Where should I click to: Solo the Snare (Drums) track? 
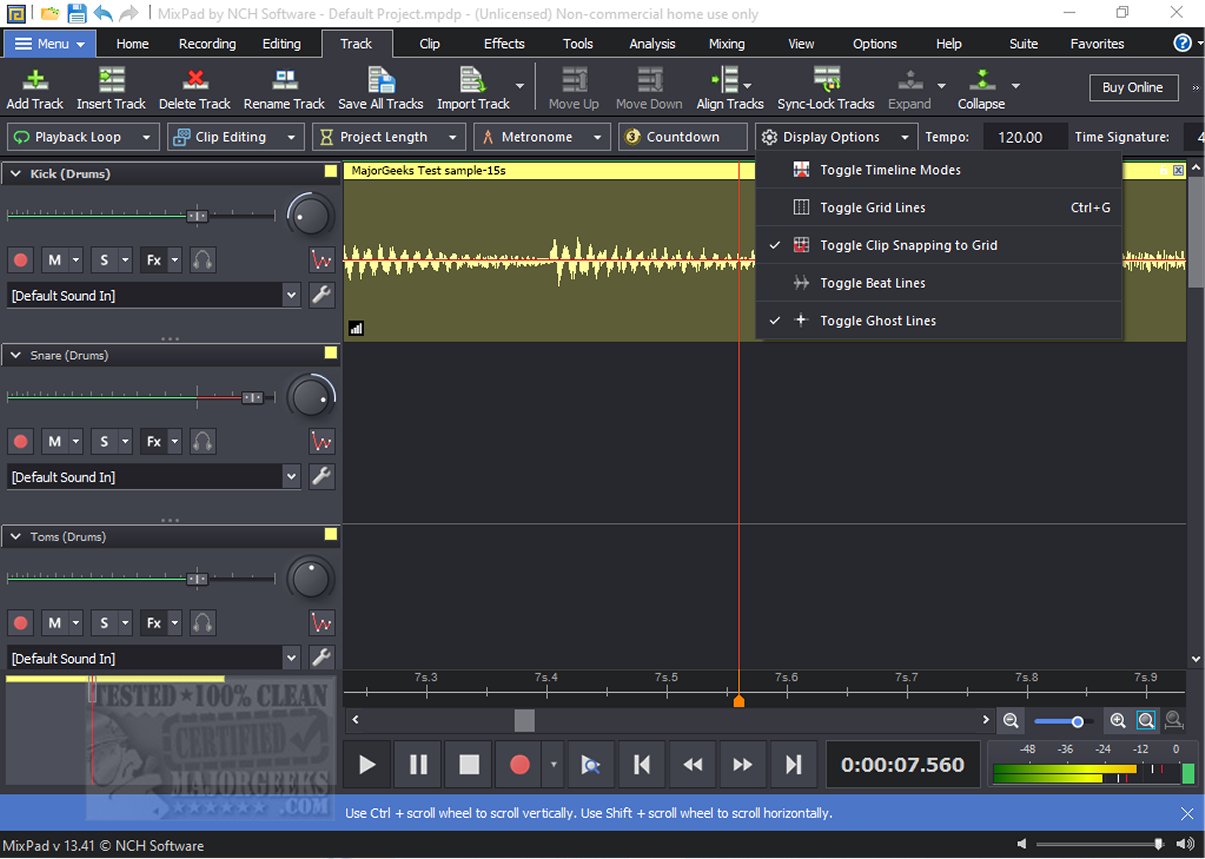[104, 441]
